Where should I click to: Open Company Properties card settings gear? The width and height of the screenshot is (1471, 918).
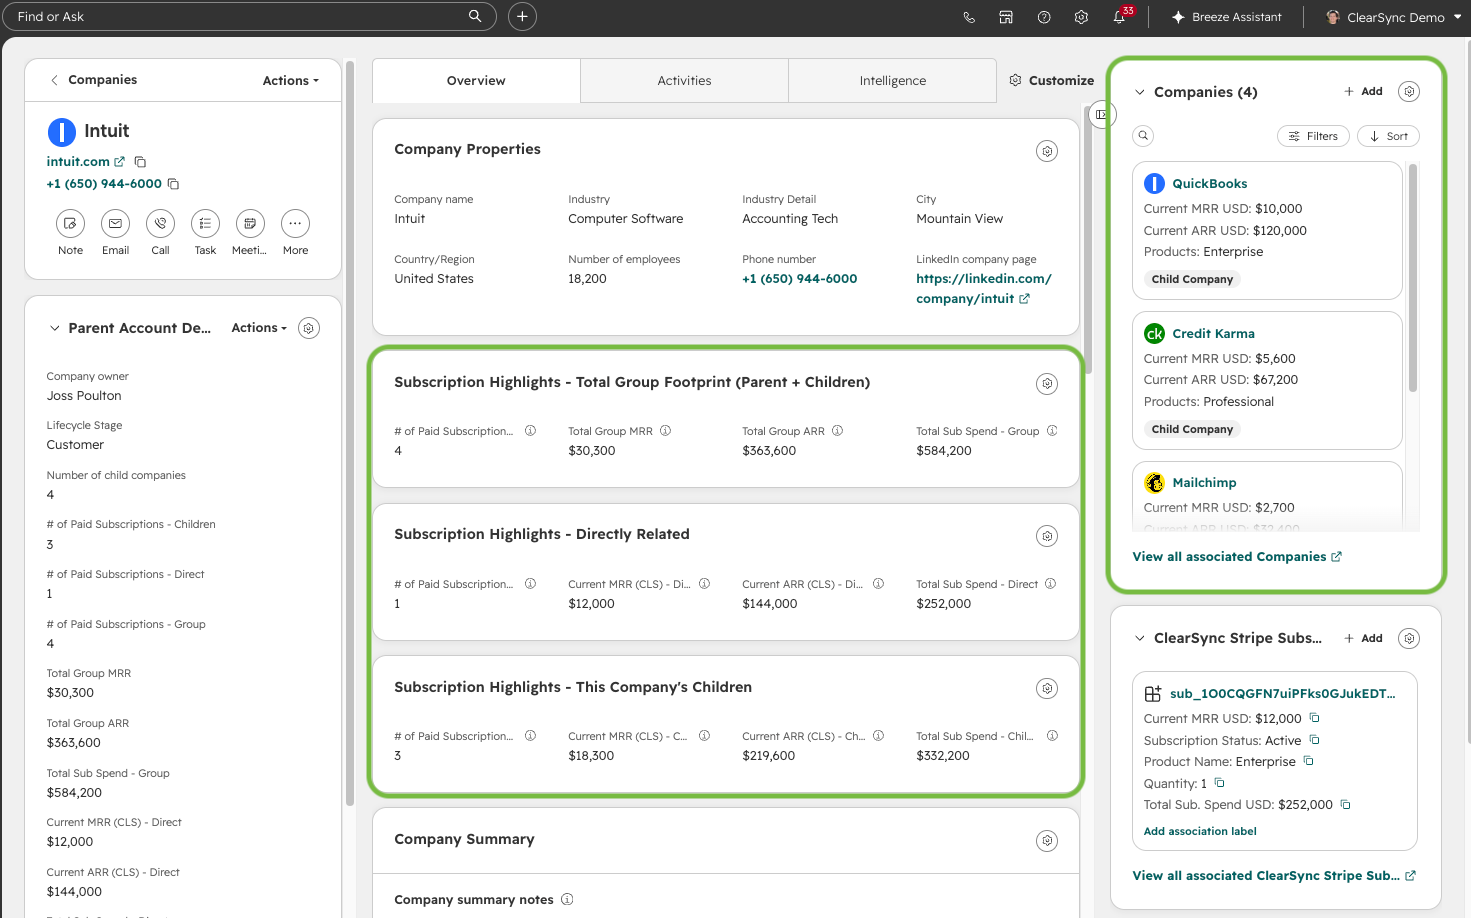(x=1047, y=151)
